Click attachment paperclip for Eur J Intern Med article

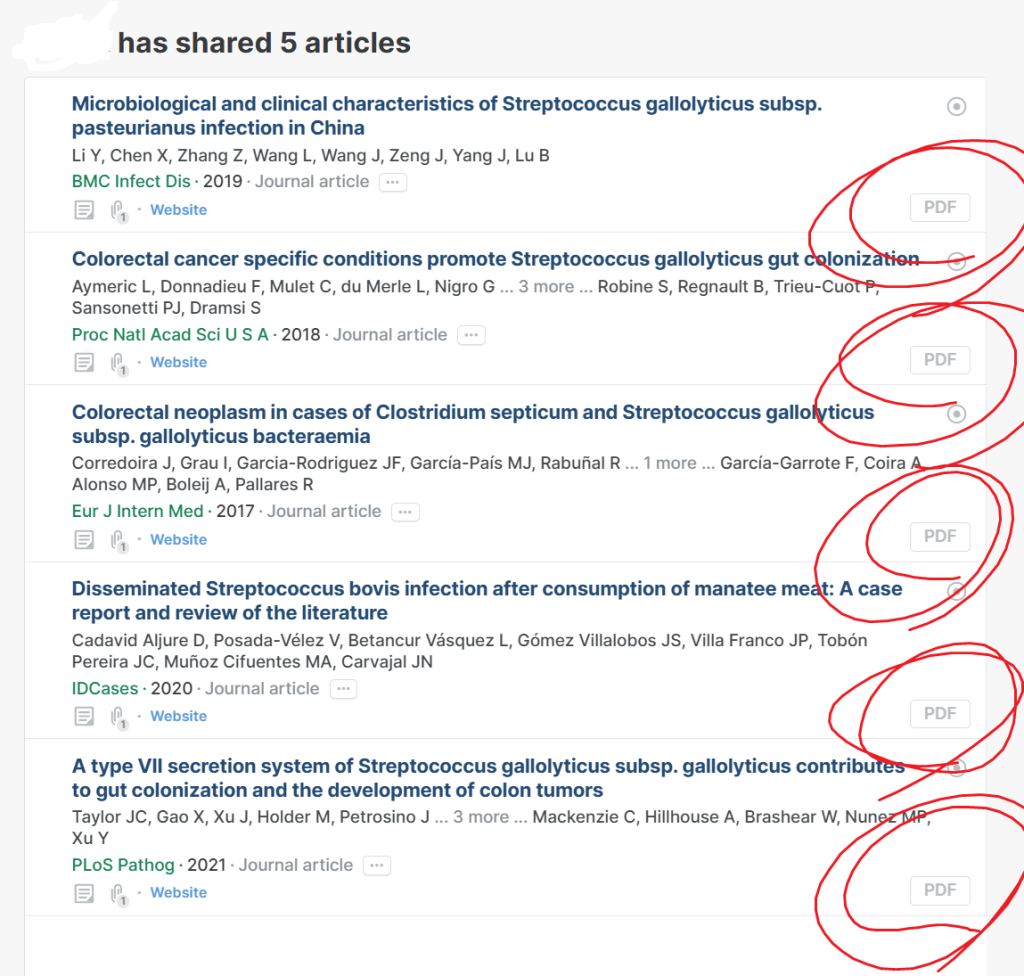tap(118, 540)
